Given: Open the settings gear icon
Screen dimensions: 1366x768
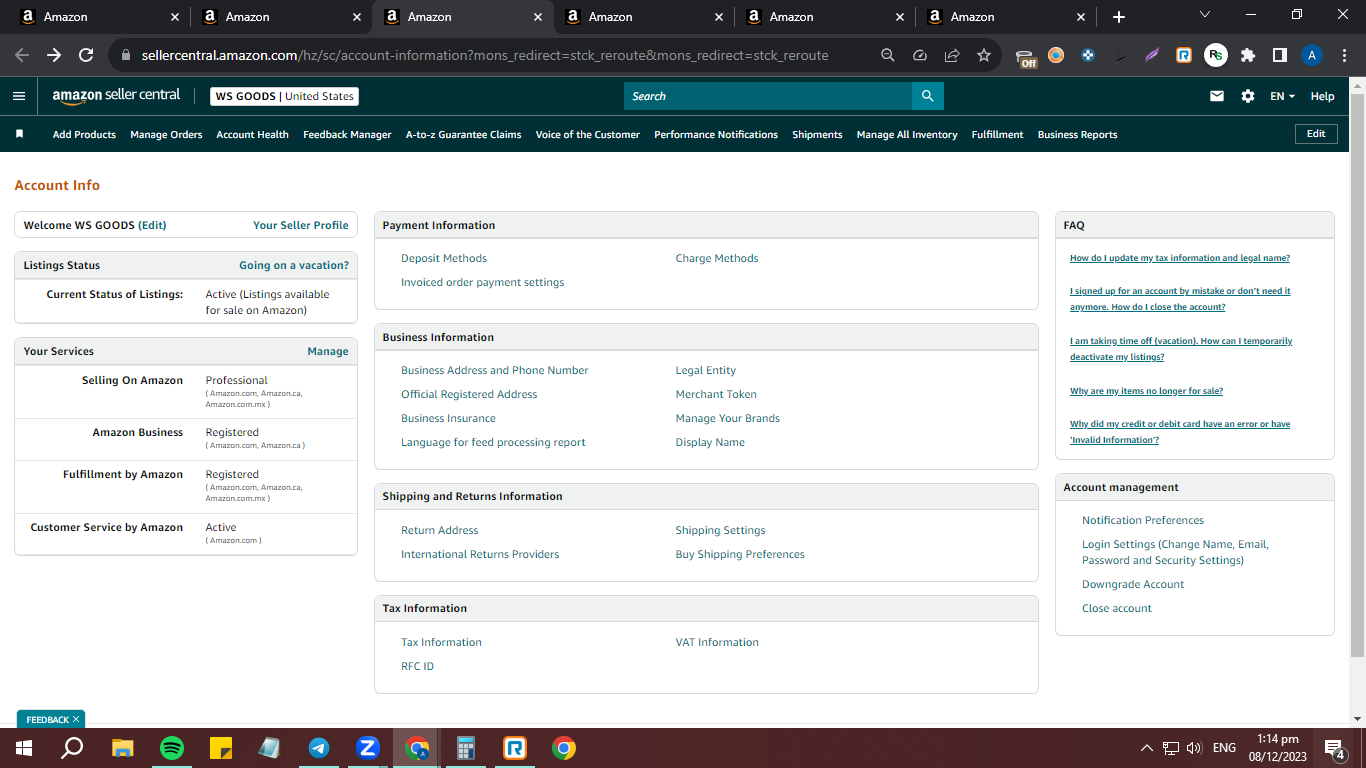Looking at the screenshot, I should pos(1248,96).
